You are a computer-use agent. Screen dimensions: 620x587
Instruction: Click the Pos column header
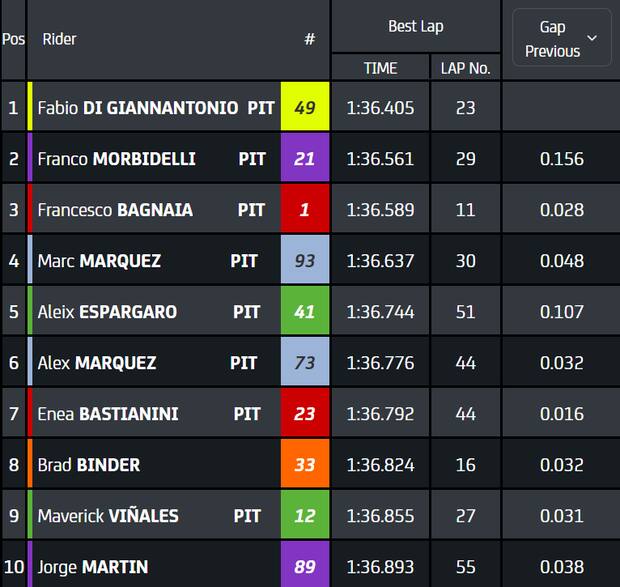pyautogui.click(x=13, y=39)
